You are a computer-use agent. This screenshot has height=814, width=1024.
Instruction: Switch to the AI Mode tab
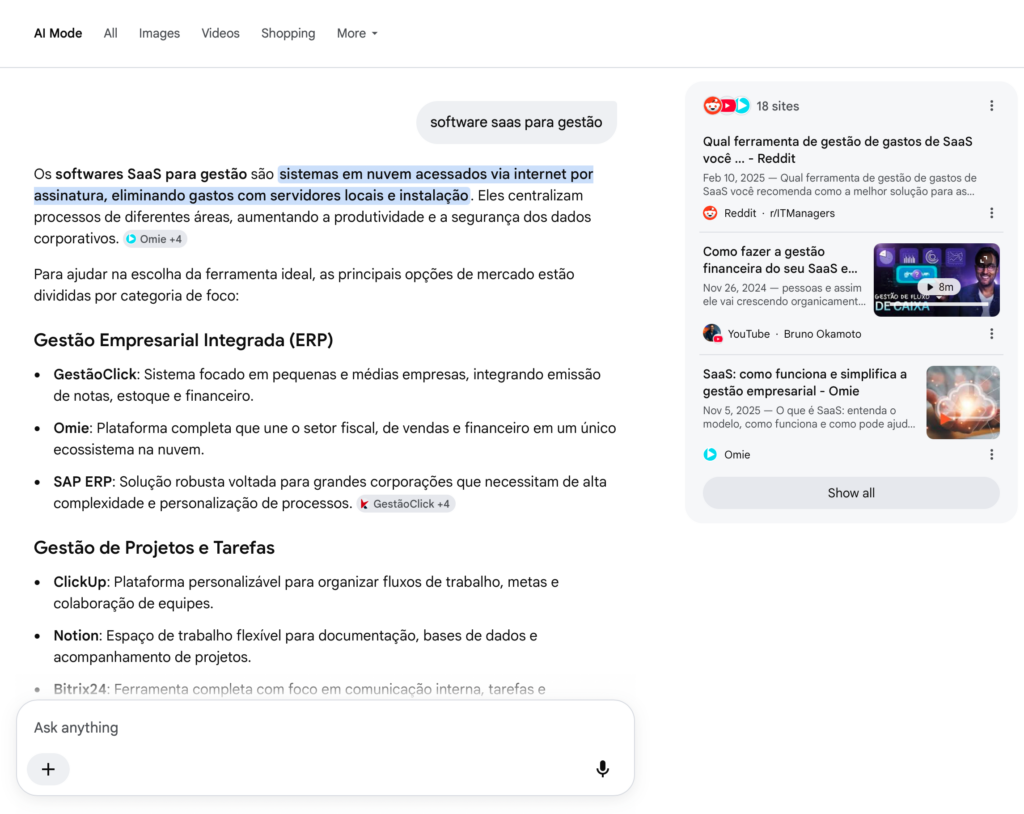[57, 33]
